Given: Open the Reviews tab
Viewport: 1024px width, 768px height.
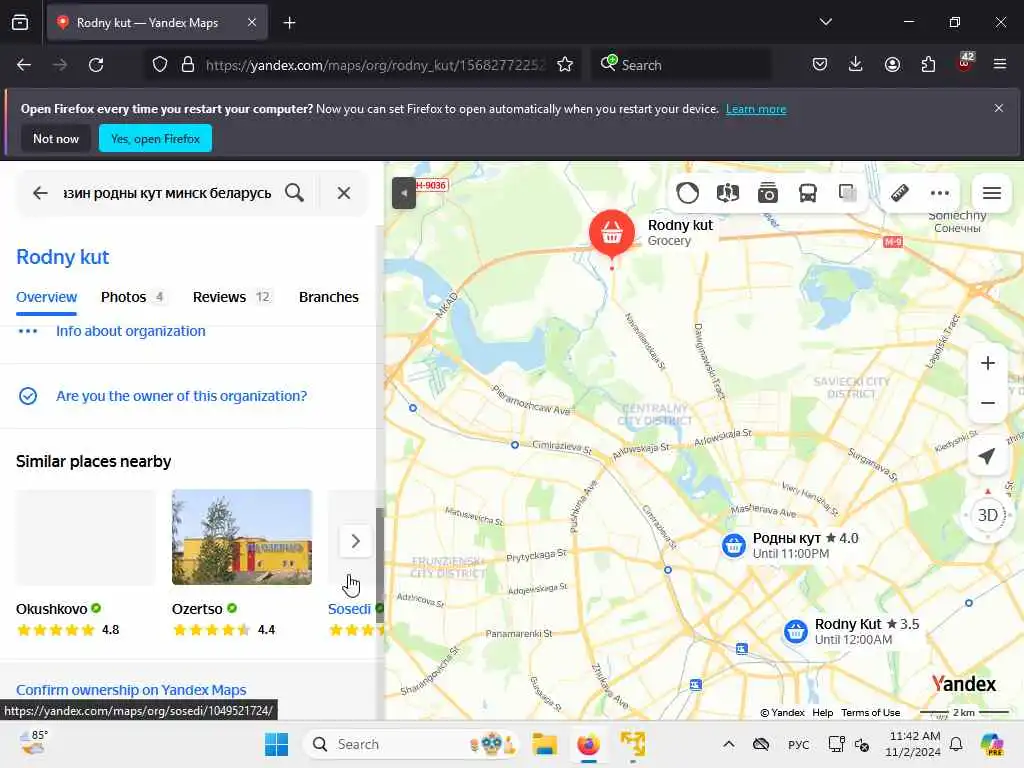Looking at the screenshot, I should pos(232,297).
